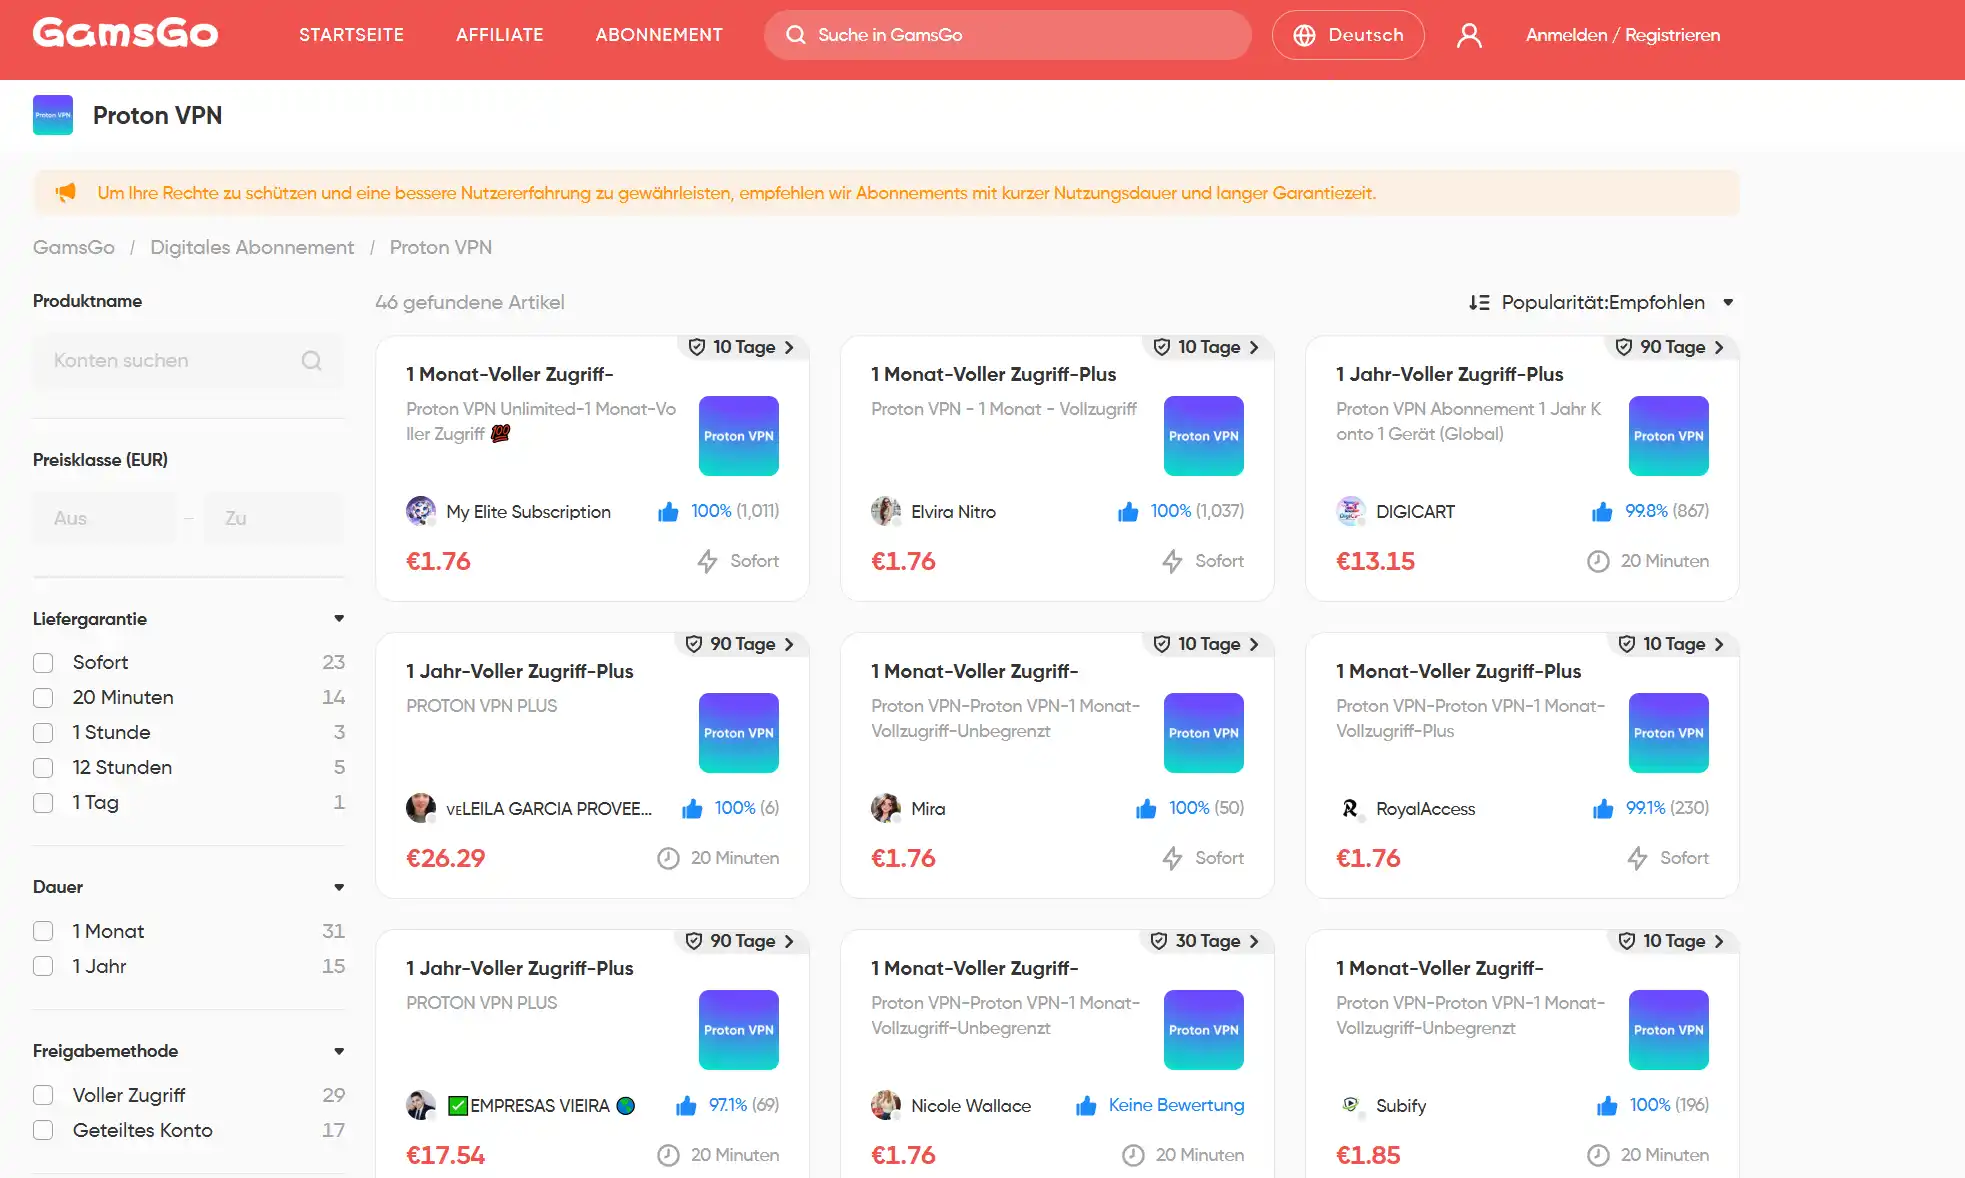
Task: Collapse the Dauer filter section
Action: click(339, 887)
